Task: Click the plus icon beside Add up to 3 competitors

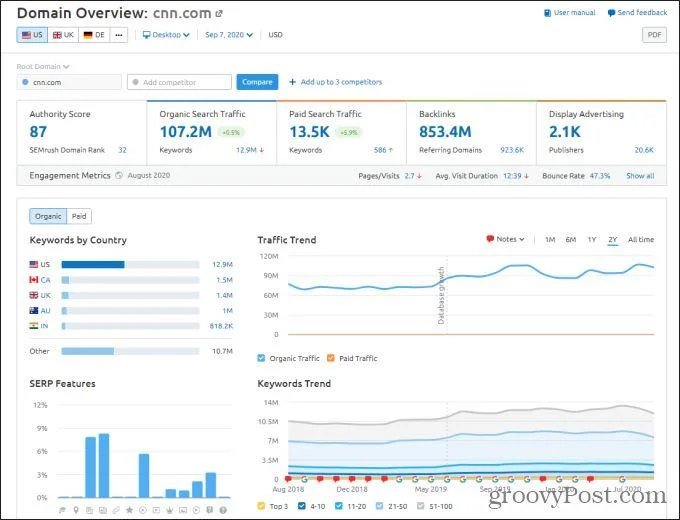Action: 292,82
